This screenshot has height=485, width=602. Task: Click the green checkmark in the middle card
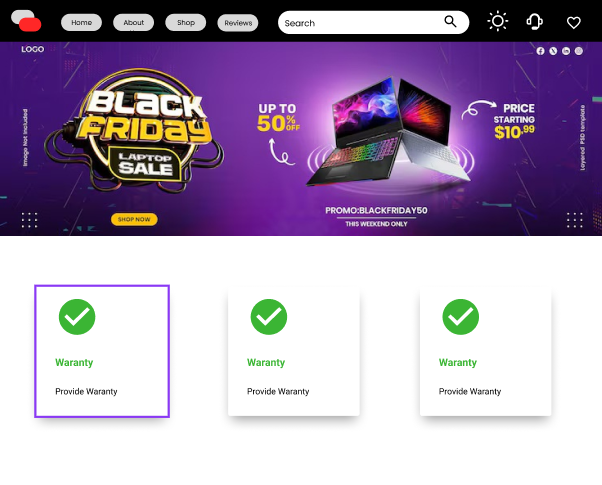(x=268, y=317)
